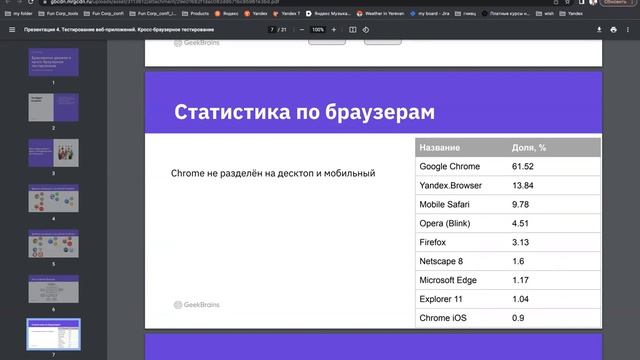The width and height of the screenshot is (640, 360).
Task: Open the Fun Corp_conf bookmark folder
Action: (x=104, y=13)
